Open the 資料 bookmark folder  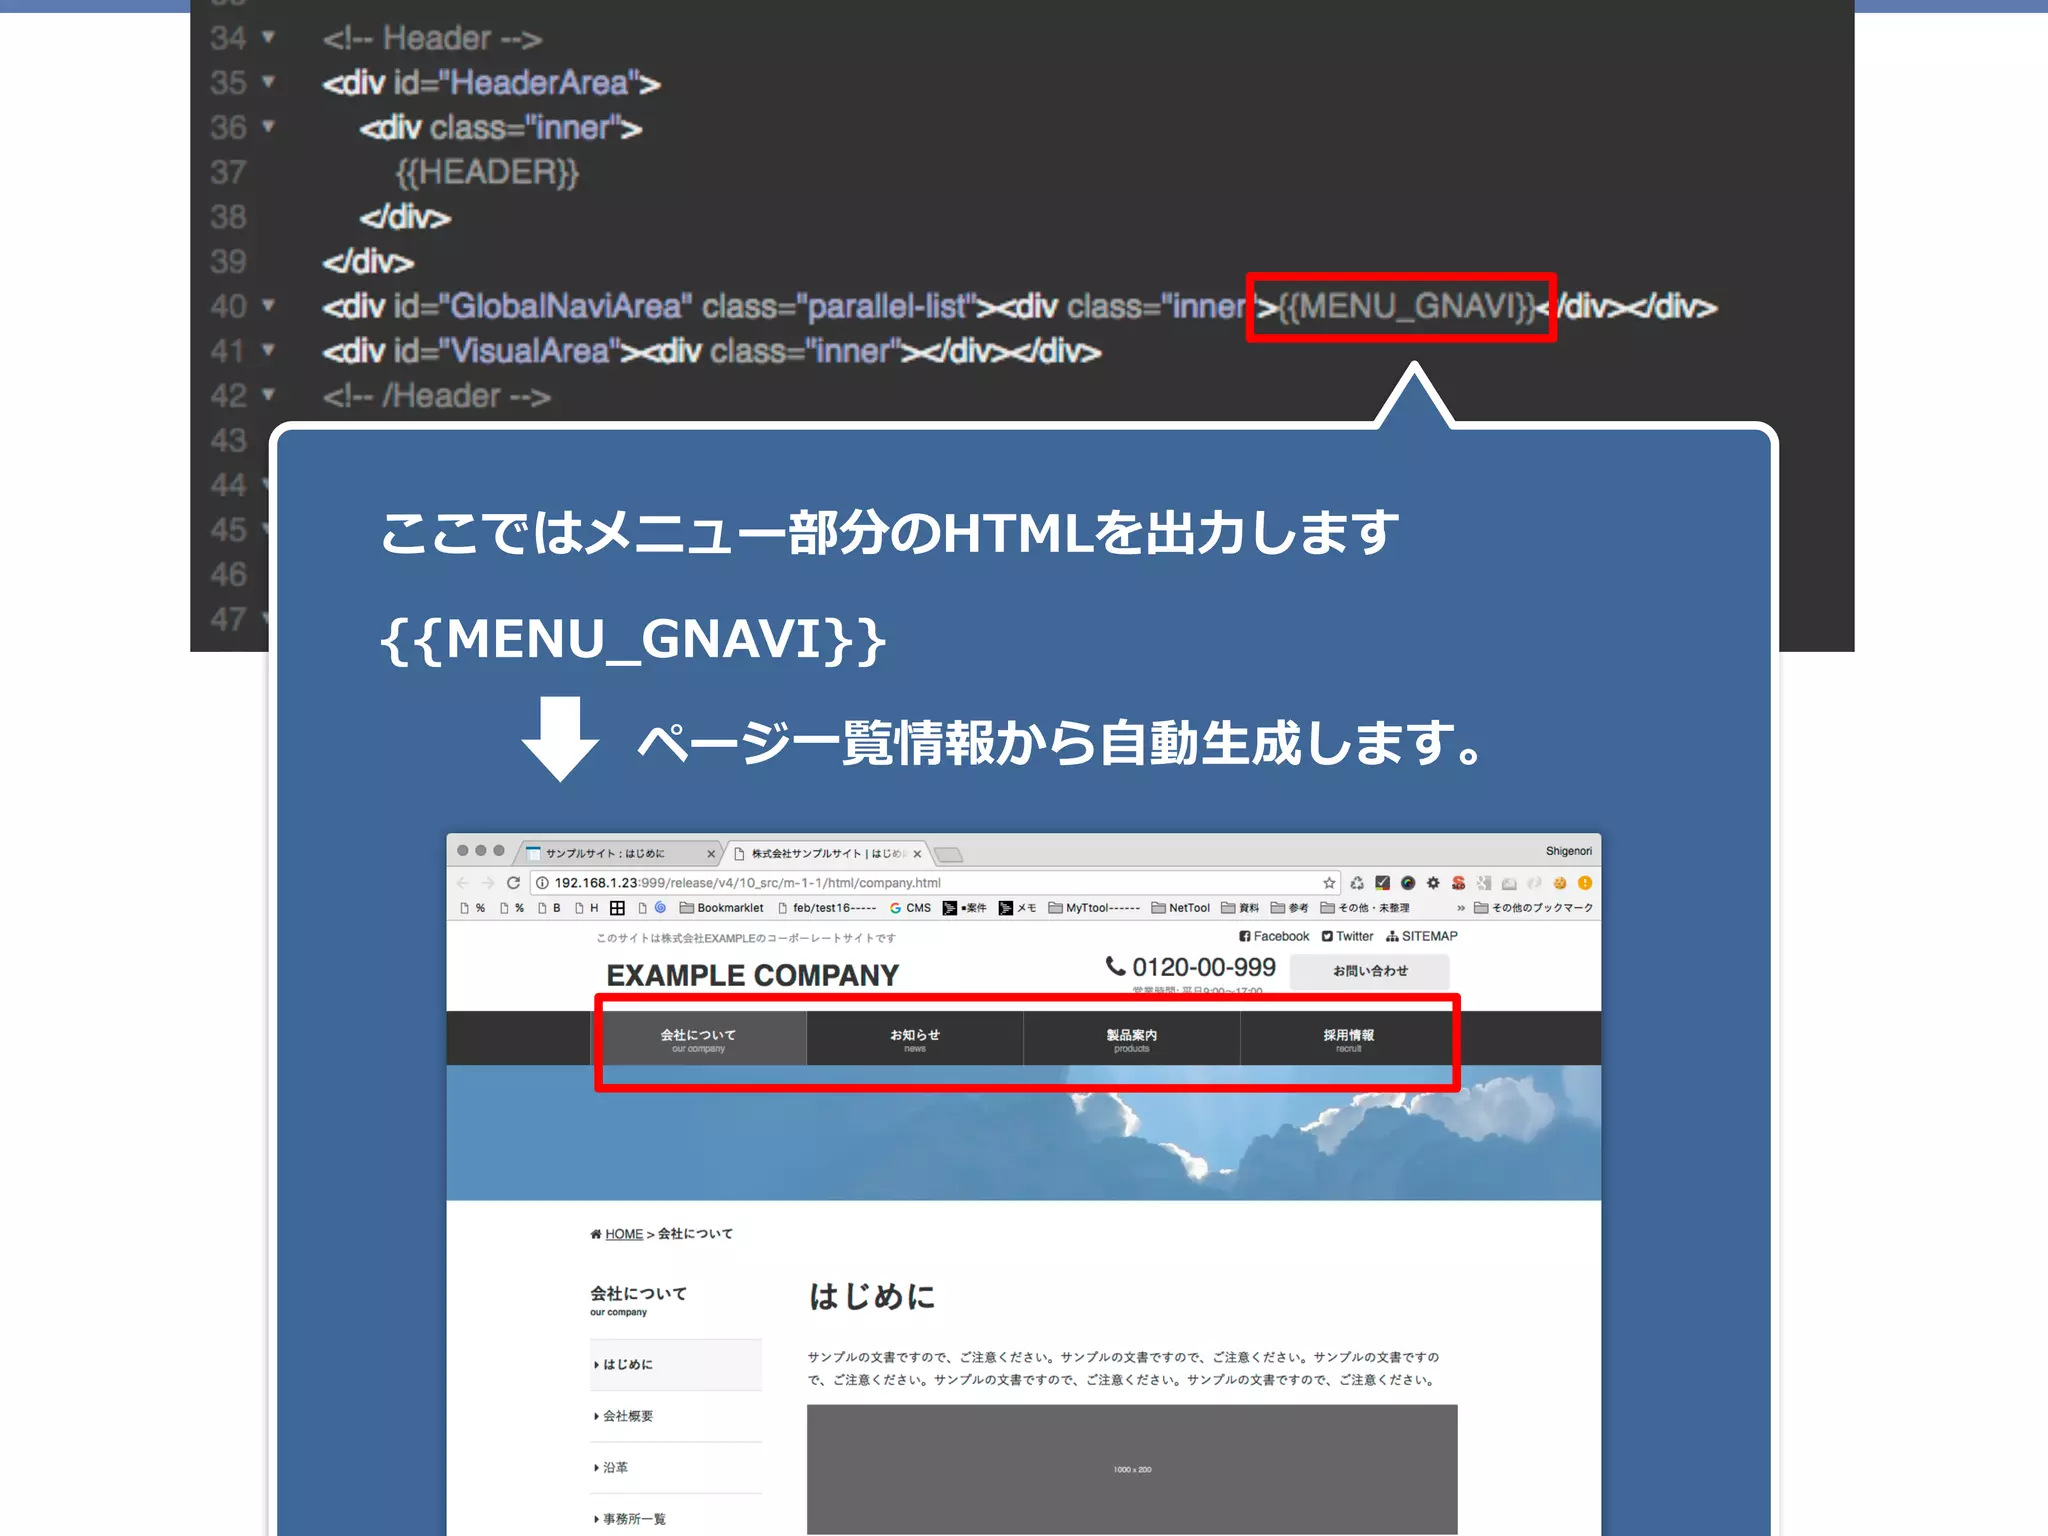point(1240,908)
